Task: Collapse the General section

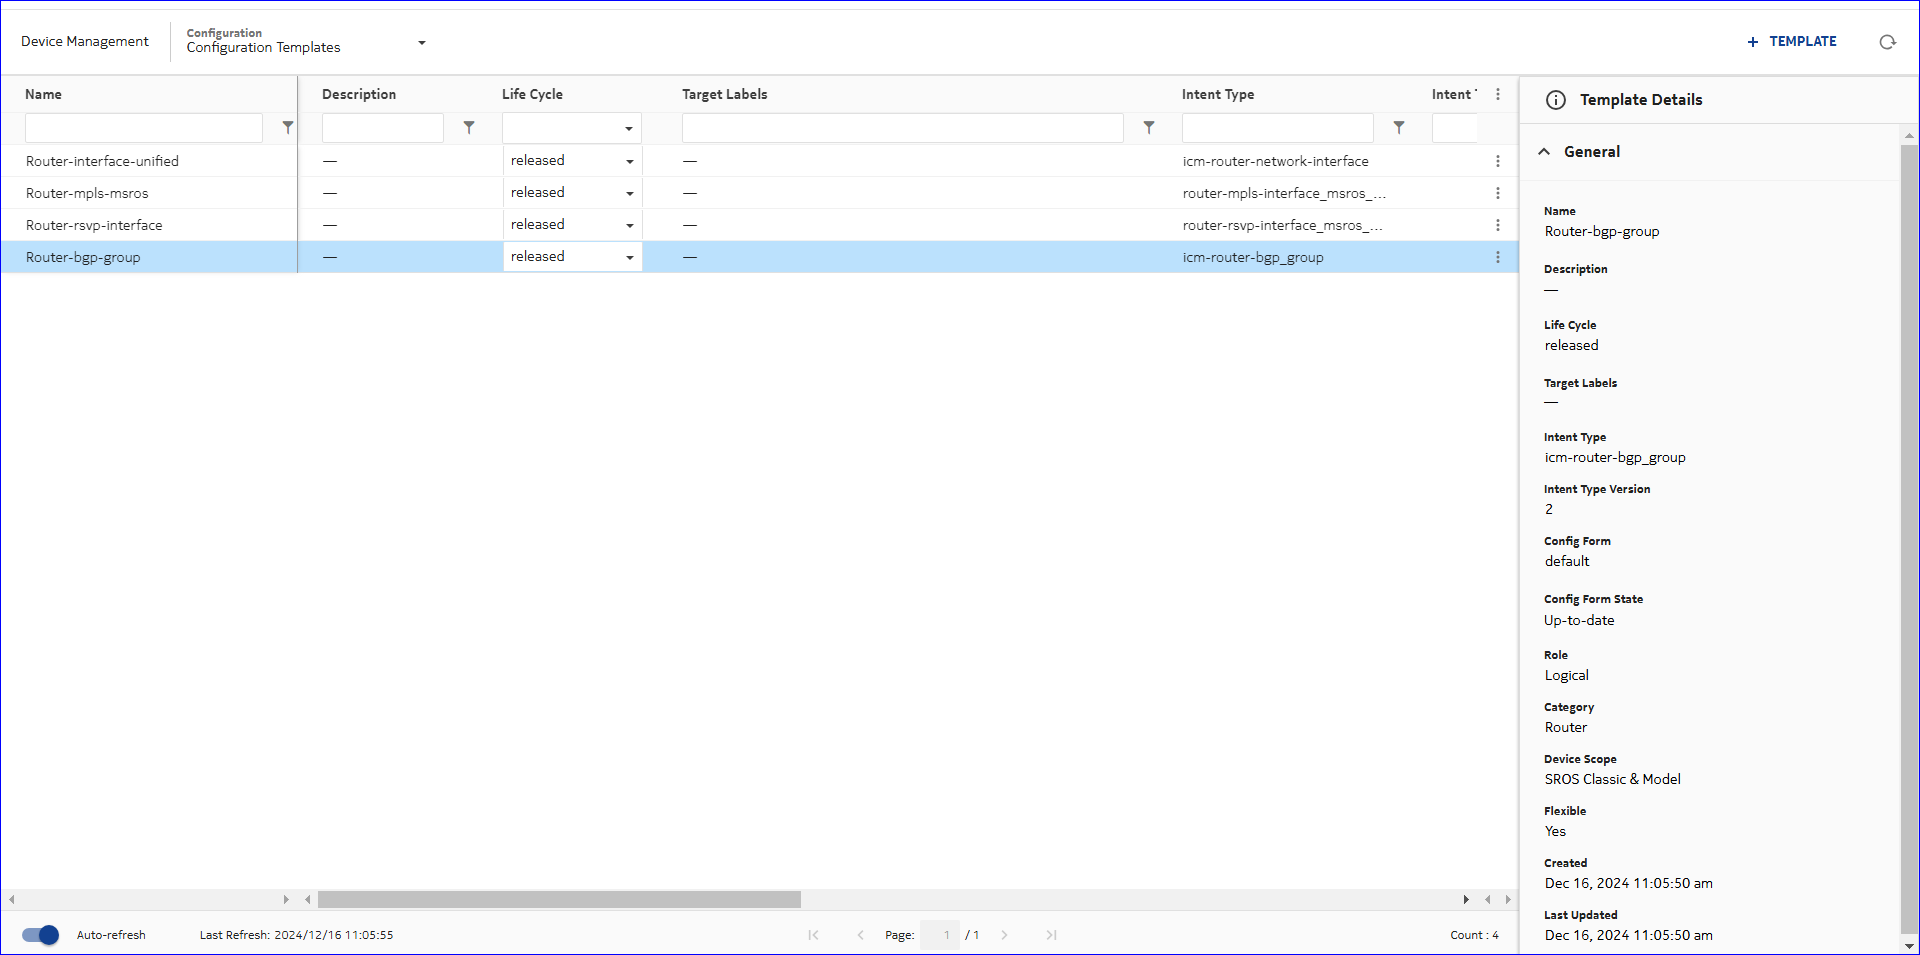Action: pyautogui.click(x=1544, y=152)
